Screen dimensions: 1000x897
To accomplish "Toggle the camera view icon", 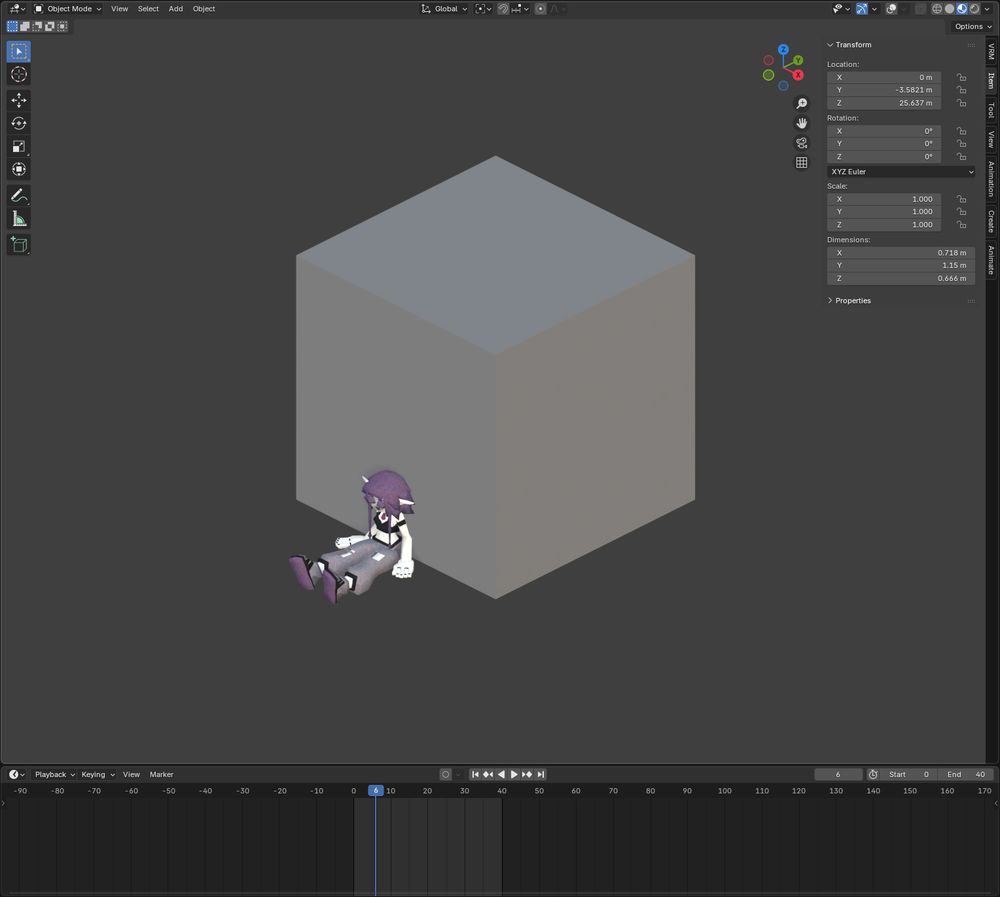I will coord(802,143).
